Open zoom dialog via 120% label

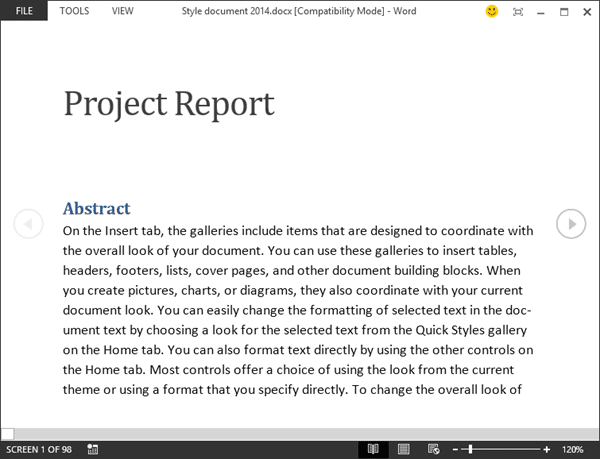573,450
